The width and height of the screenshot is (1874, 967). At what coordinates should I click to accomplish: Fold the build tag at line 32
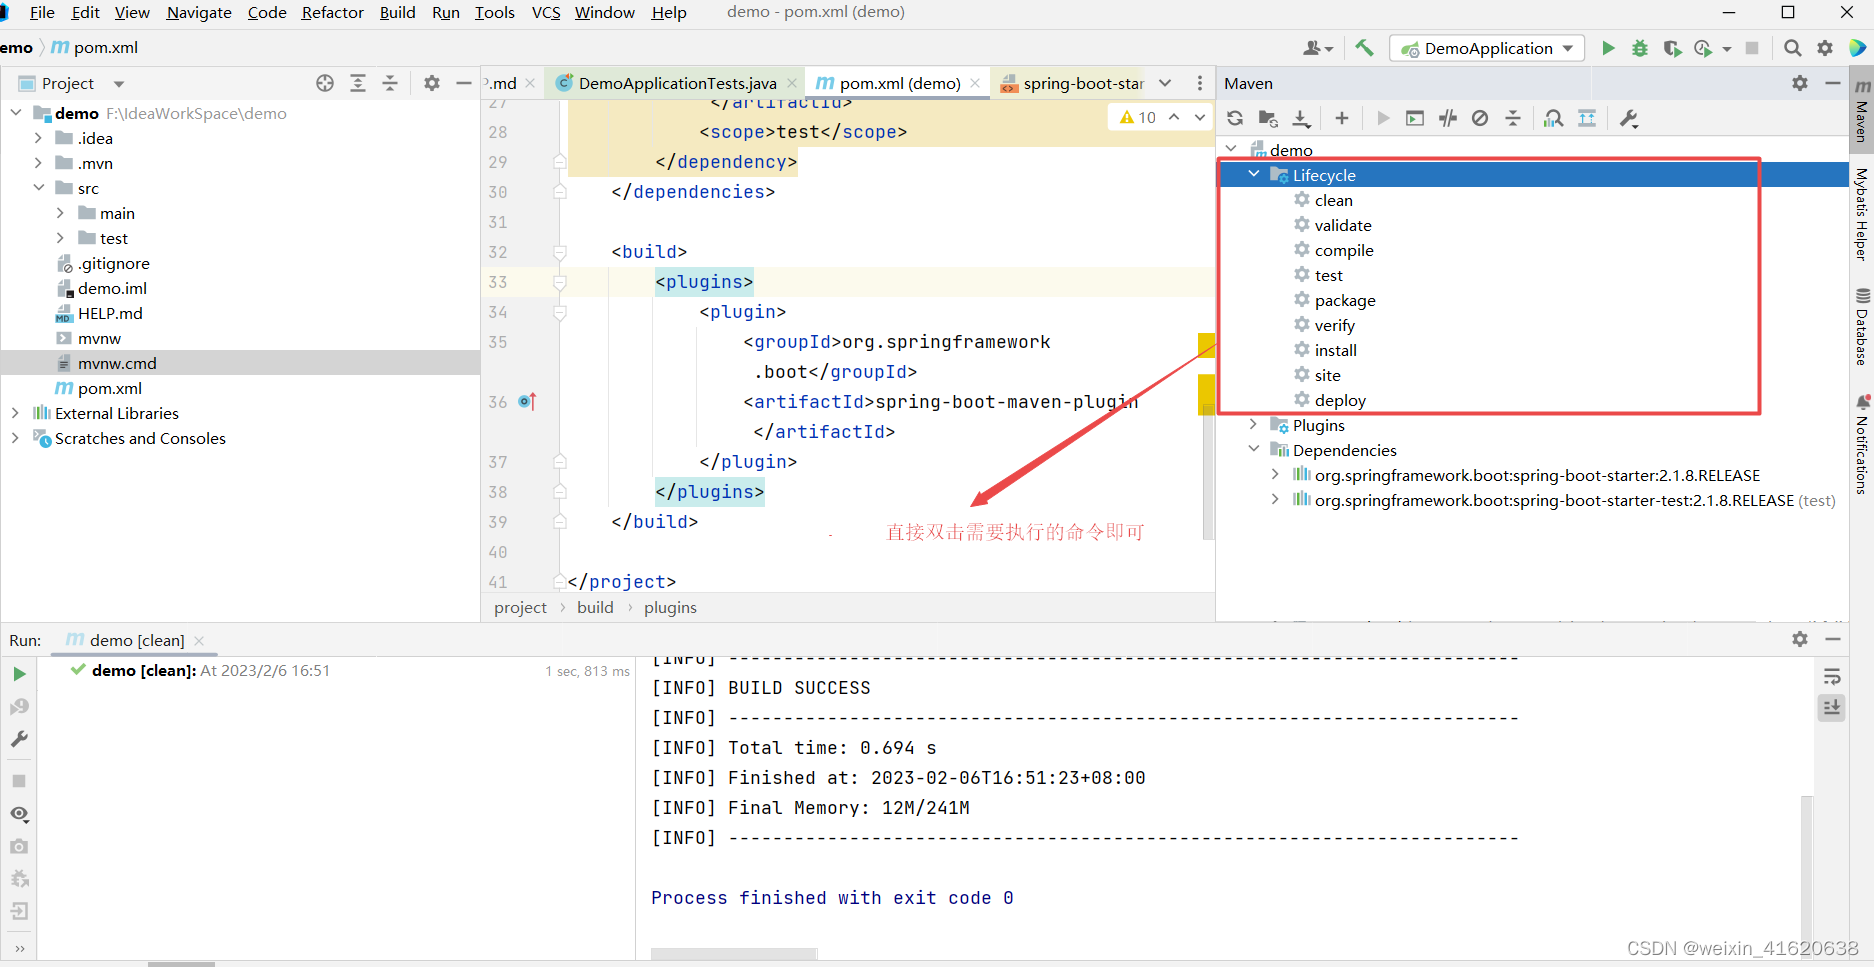pos(560,252)
